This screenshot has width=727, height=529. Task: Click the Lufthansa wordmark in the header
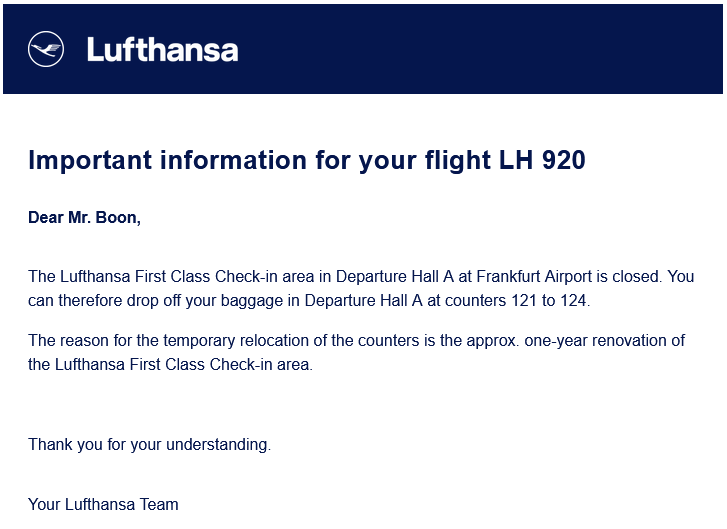[162, 49]
